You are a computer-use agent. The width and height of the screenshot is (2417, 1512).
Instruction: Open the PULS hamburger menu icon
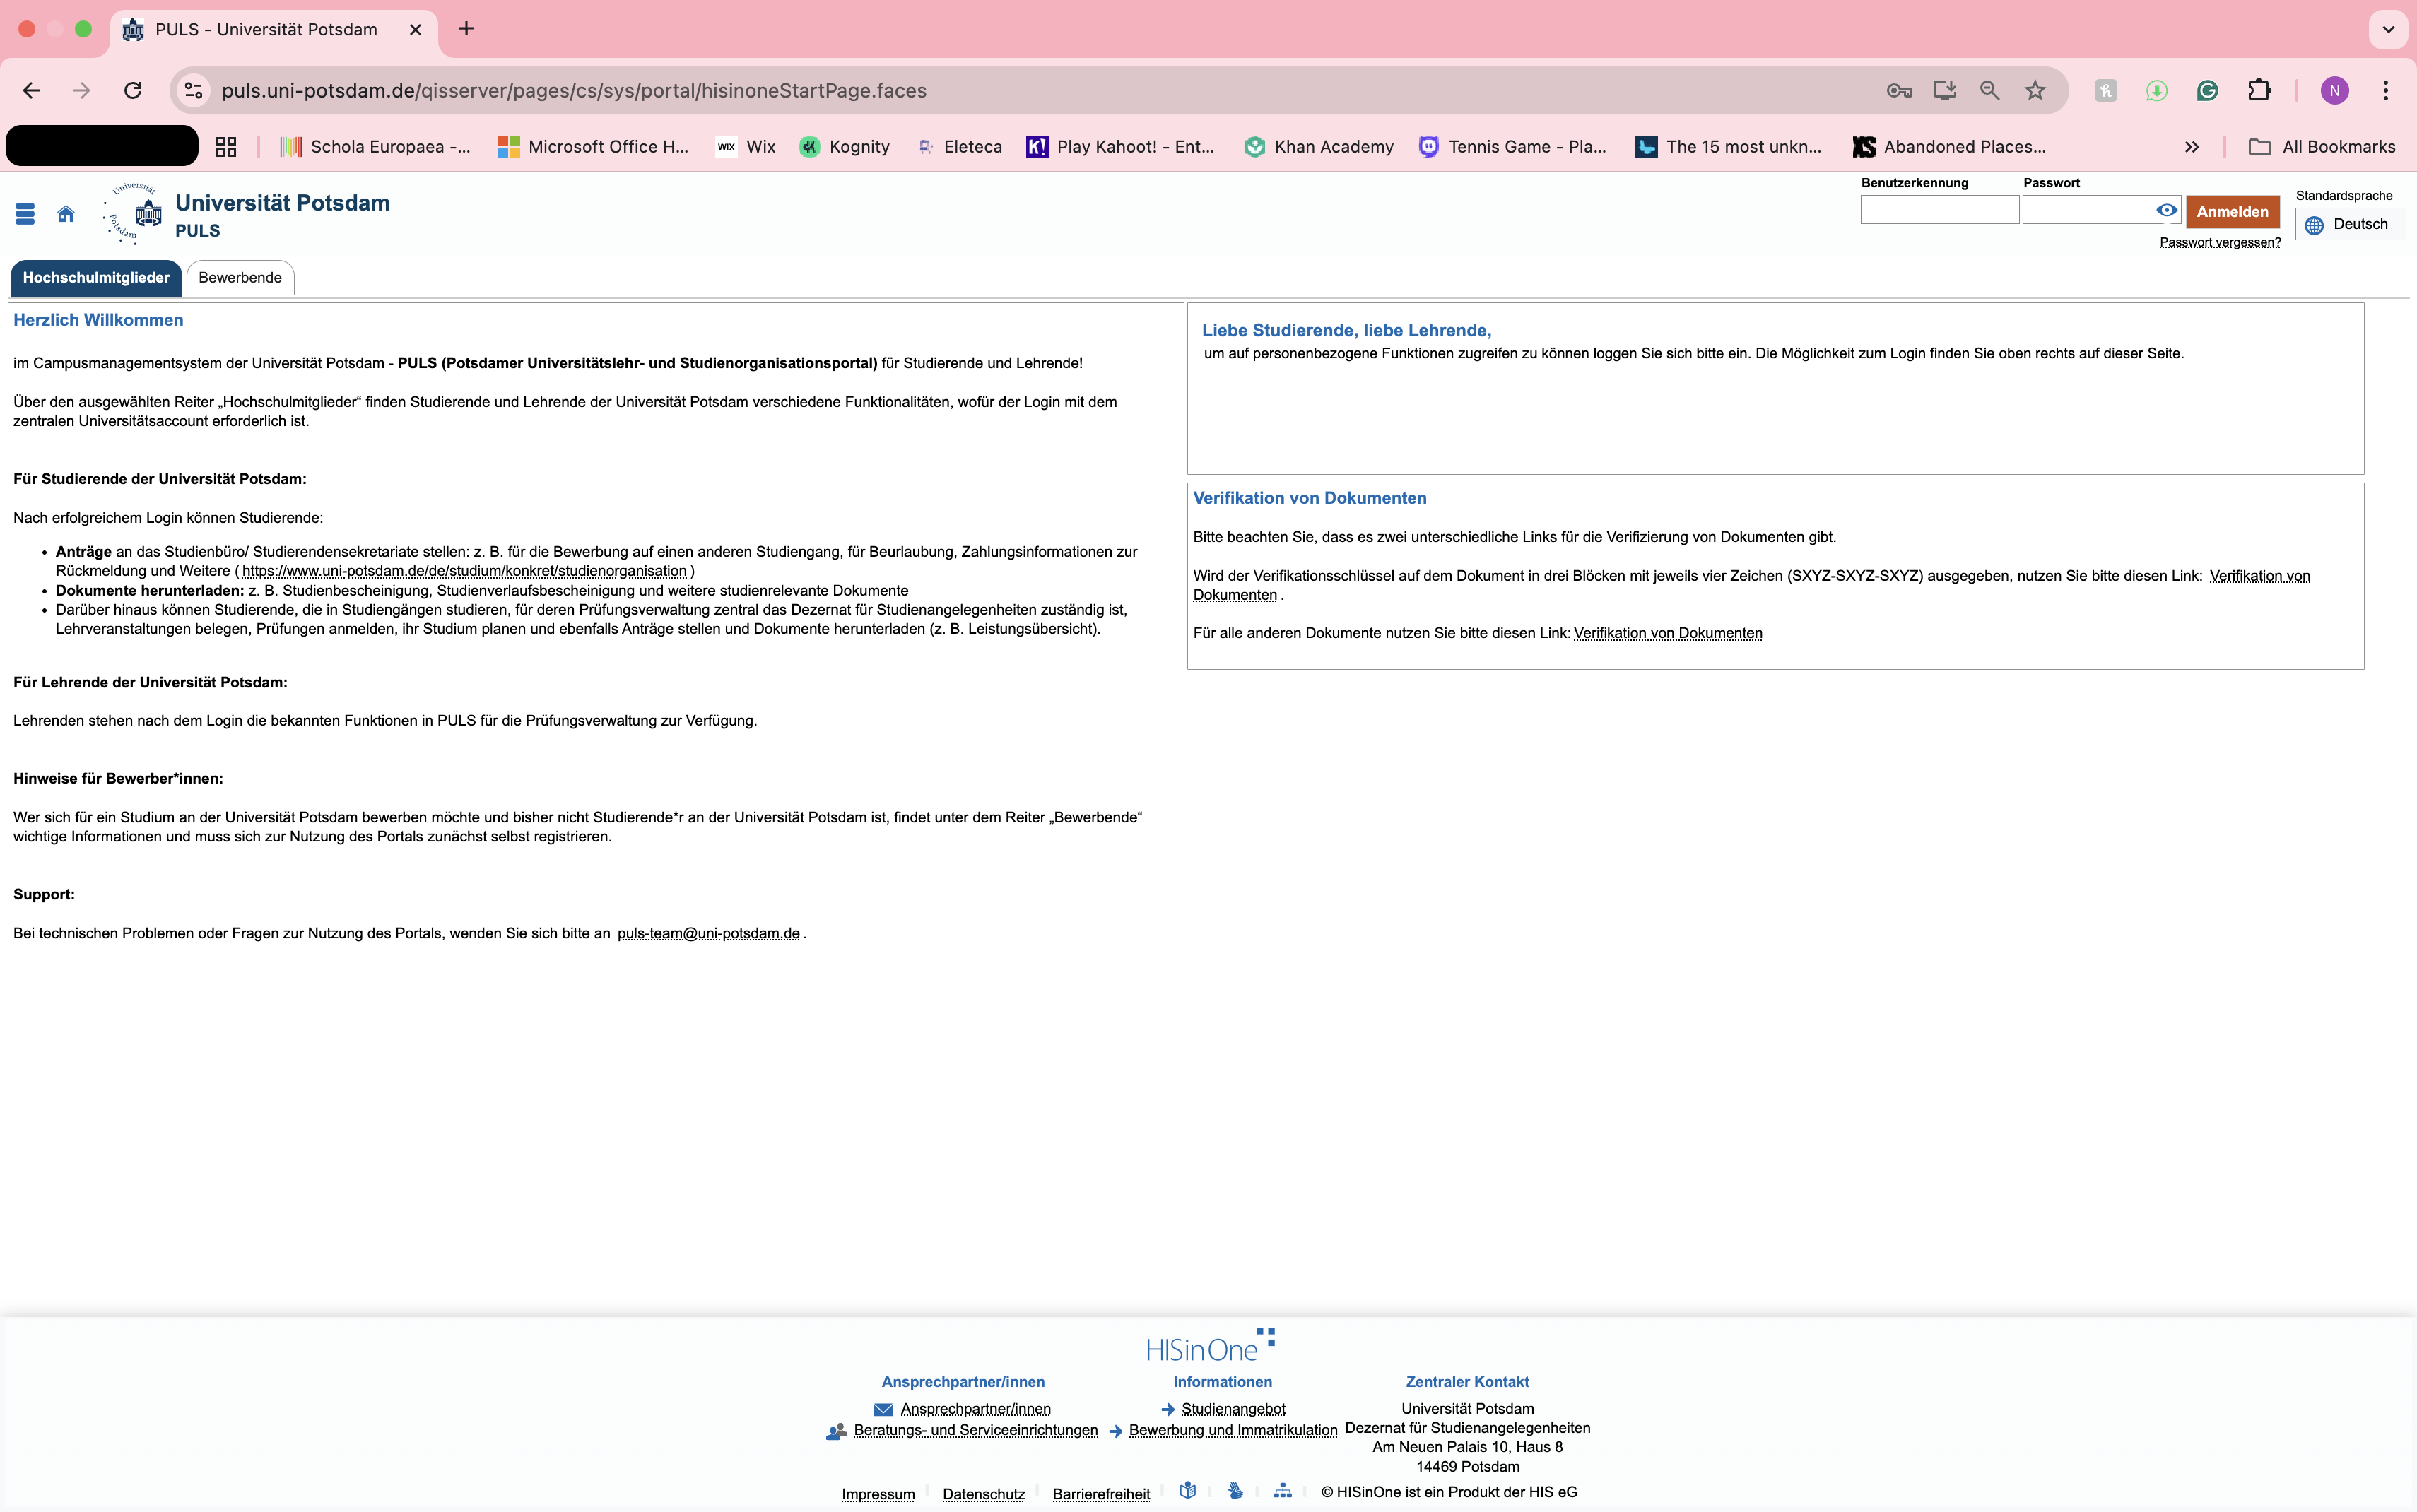pos(25,214)
